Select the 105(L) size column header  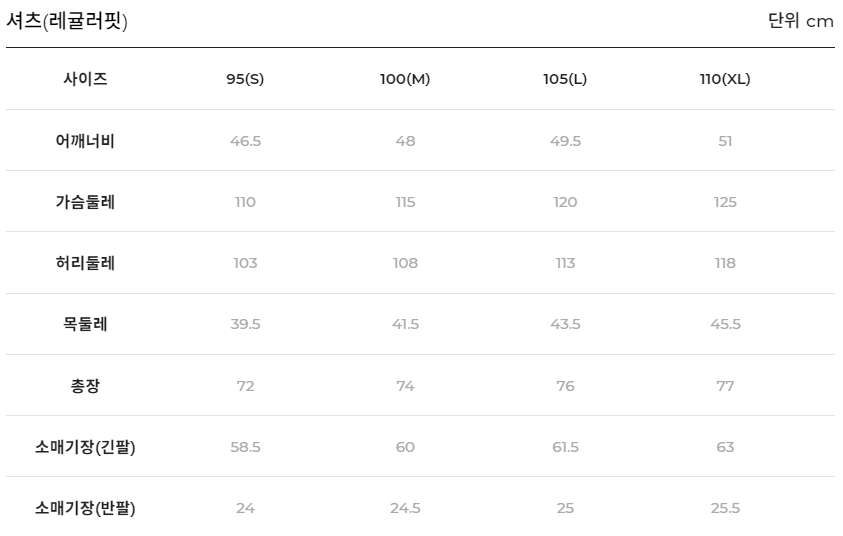tap(565, 80)
